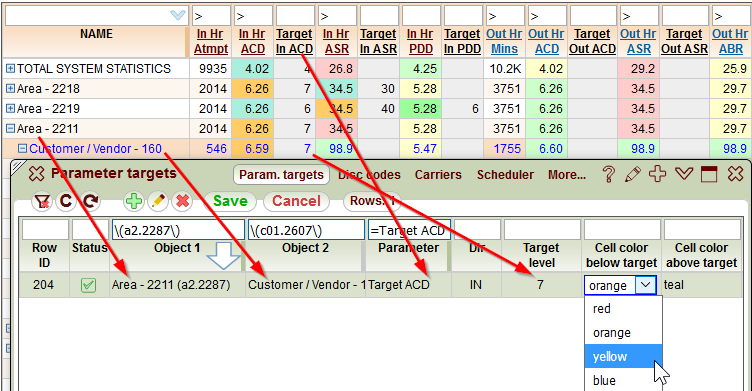Sort by Target In PDD column header
752x391 pixels.
462,41
